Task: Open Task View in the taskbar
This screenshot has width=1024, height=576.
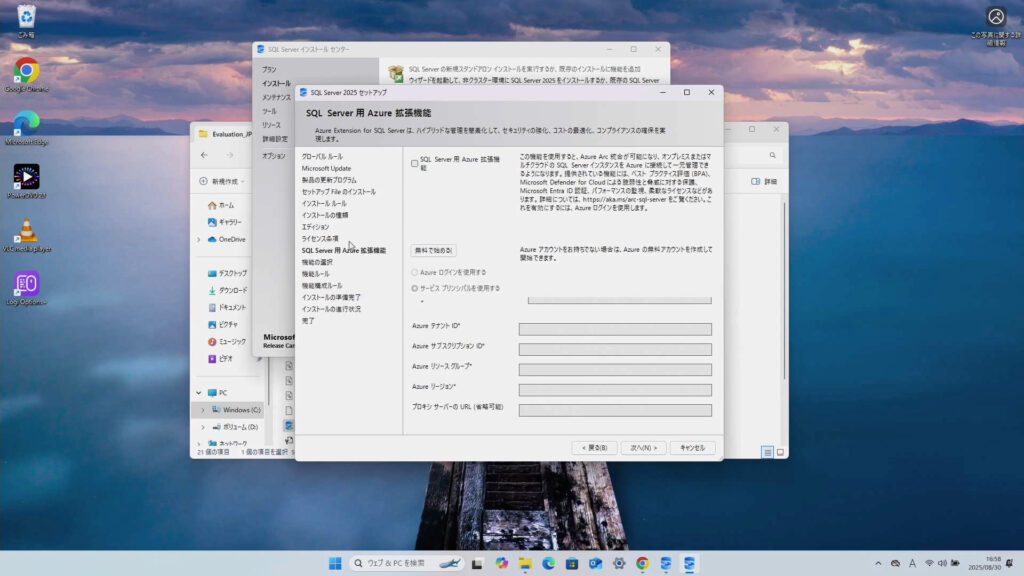Action: [x=477, y=564]
